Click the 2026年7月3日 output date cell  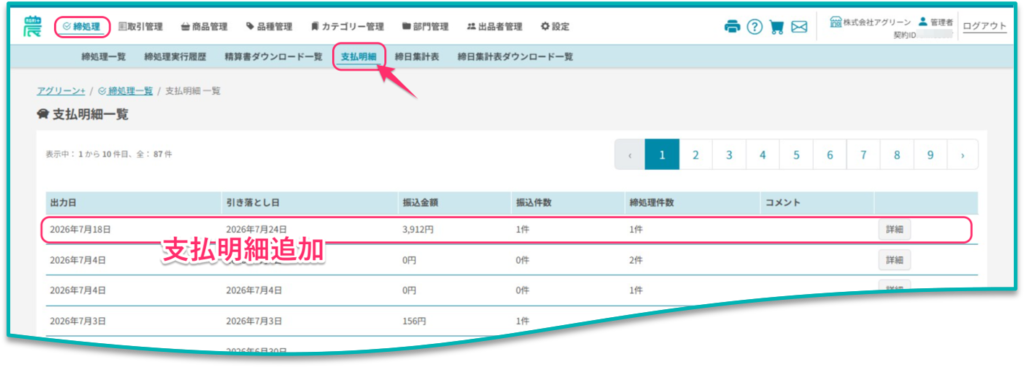coord(78,321)
